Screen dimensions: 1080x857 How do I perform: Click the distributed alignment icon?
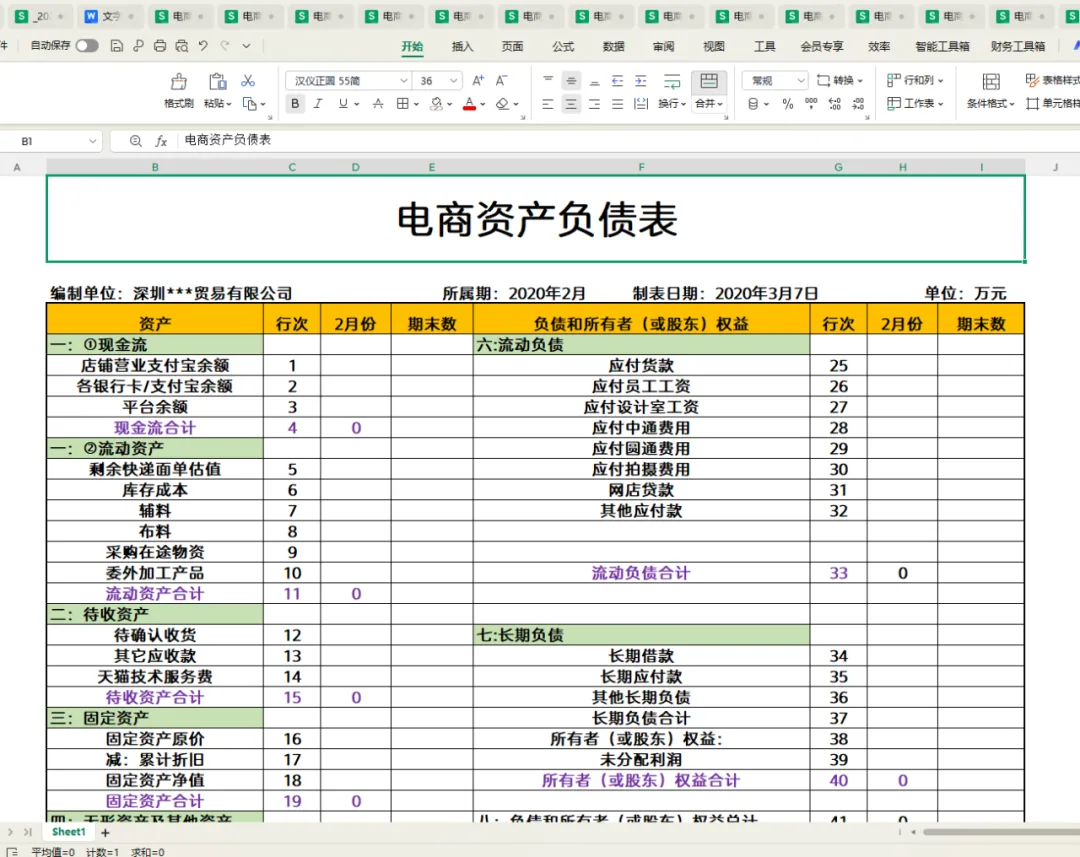tap(641, 104)
